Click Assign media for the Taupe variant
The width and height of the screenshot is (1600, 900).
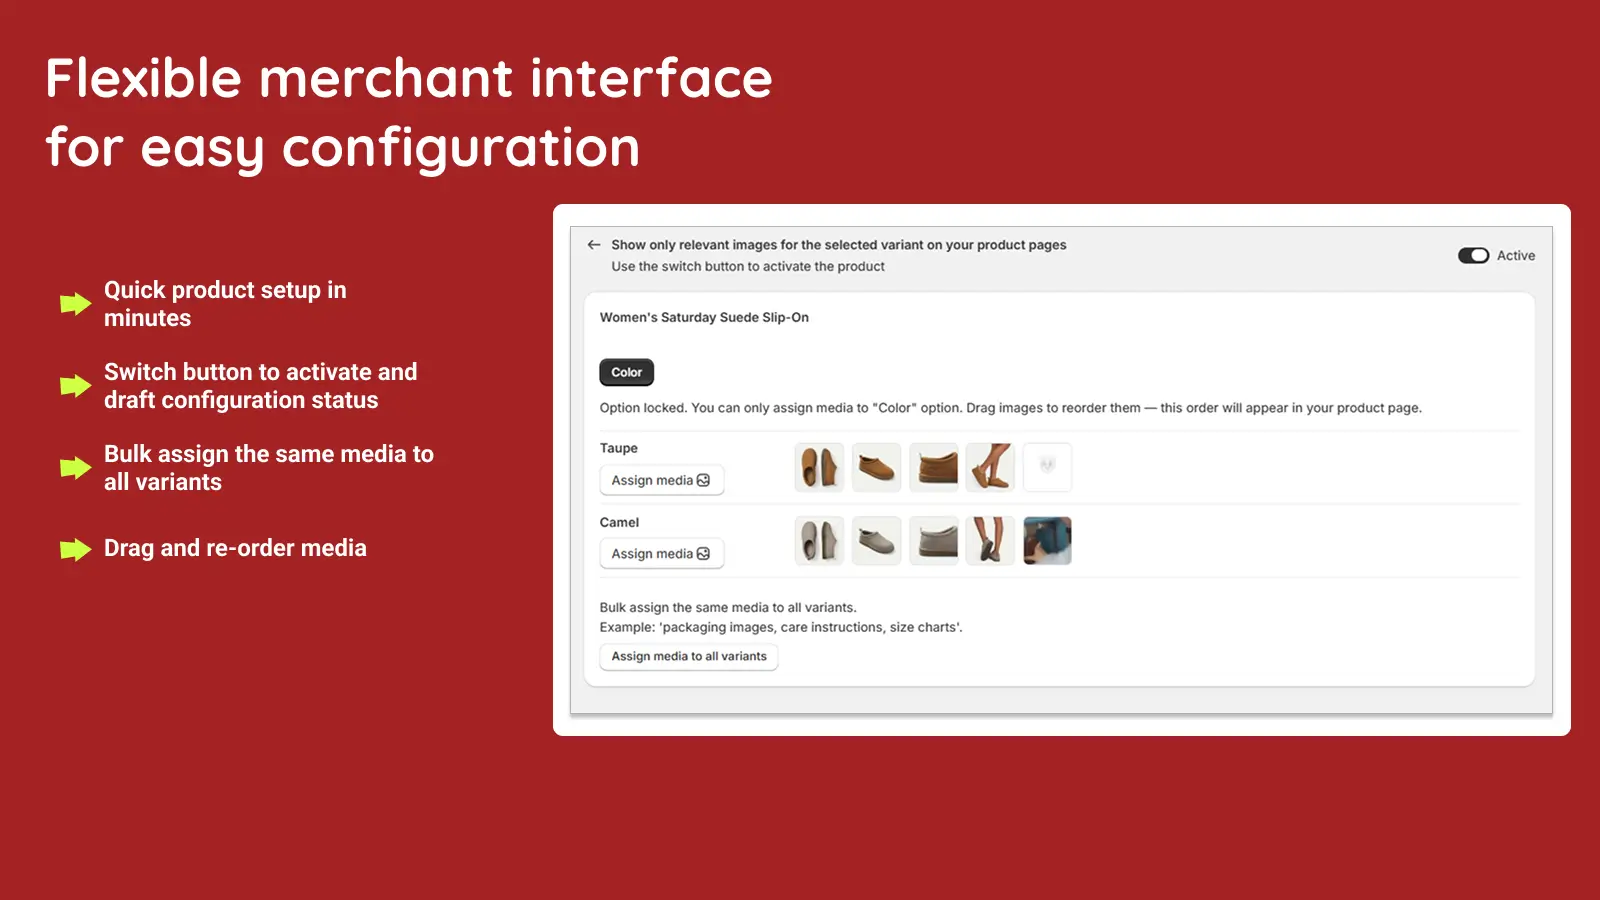point(661,481)
